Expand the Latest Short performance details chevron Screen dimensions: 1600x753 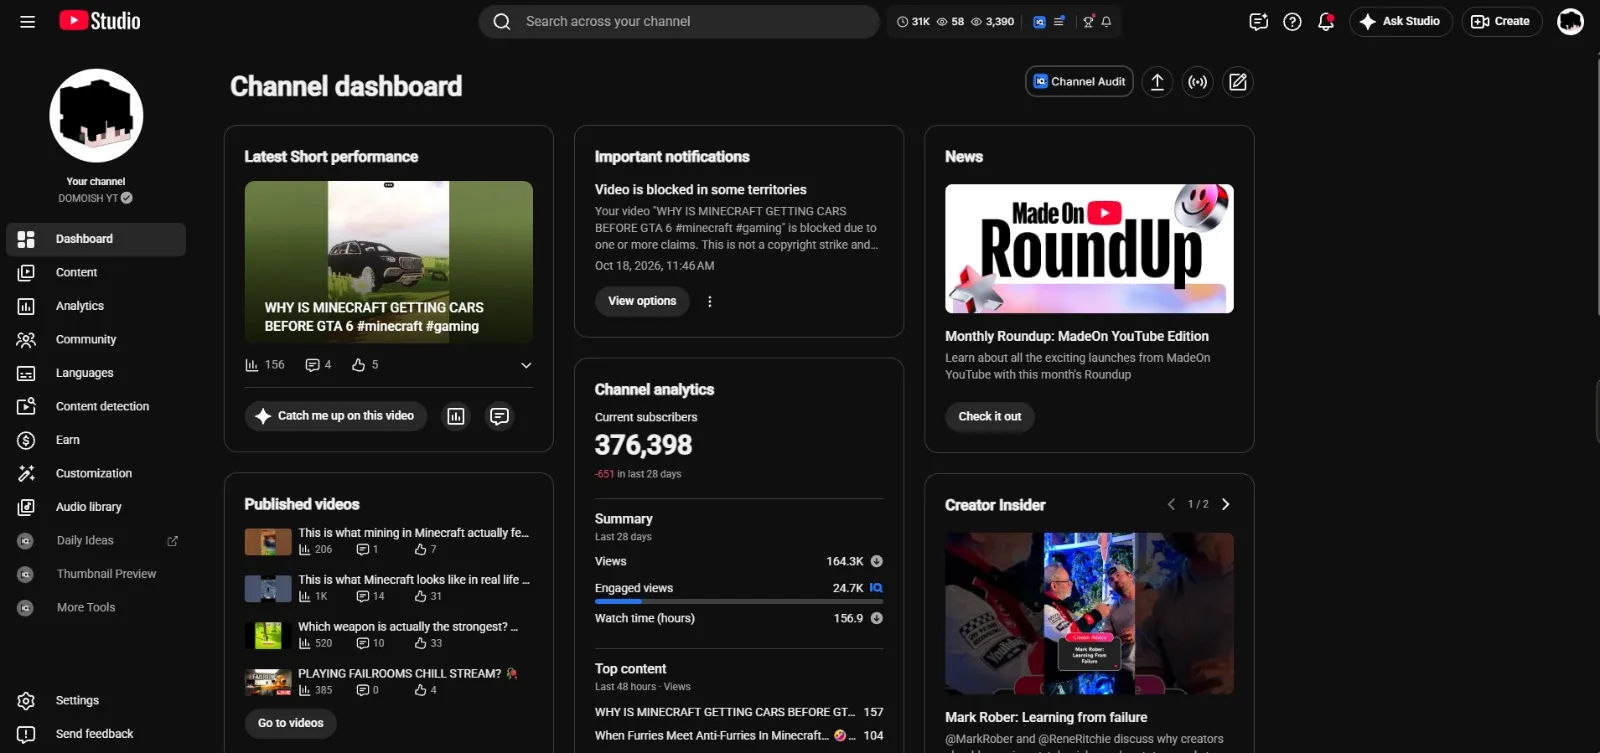tap(526, 365)
